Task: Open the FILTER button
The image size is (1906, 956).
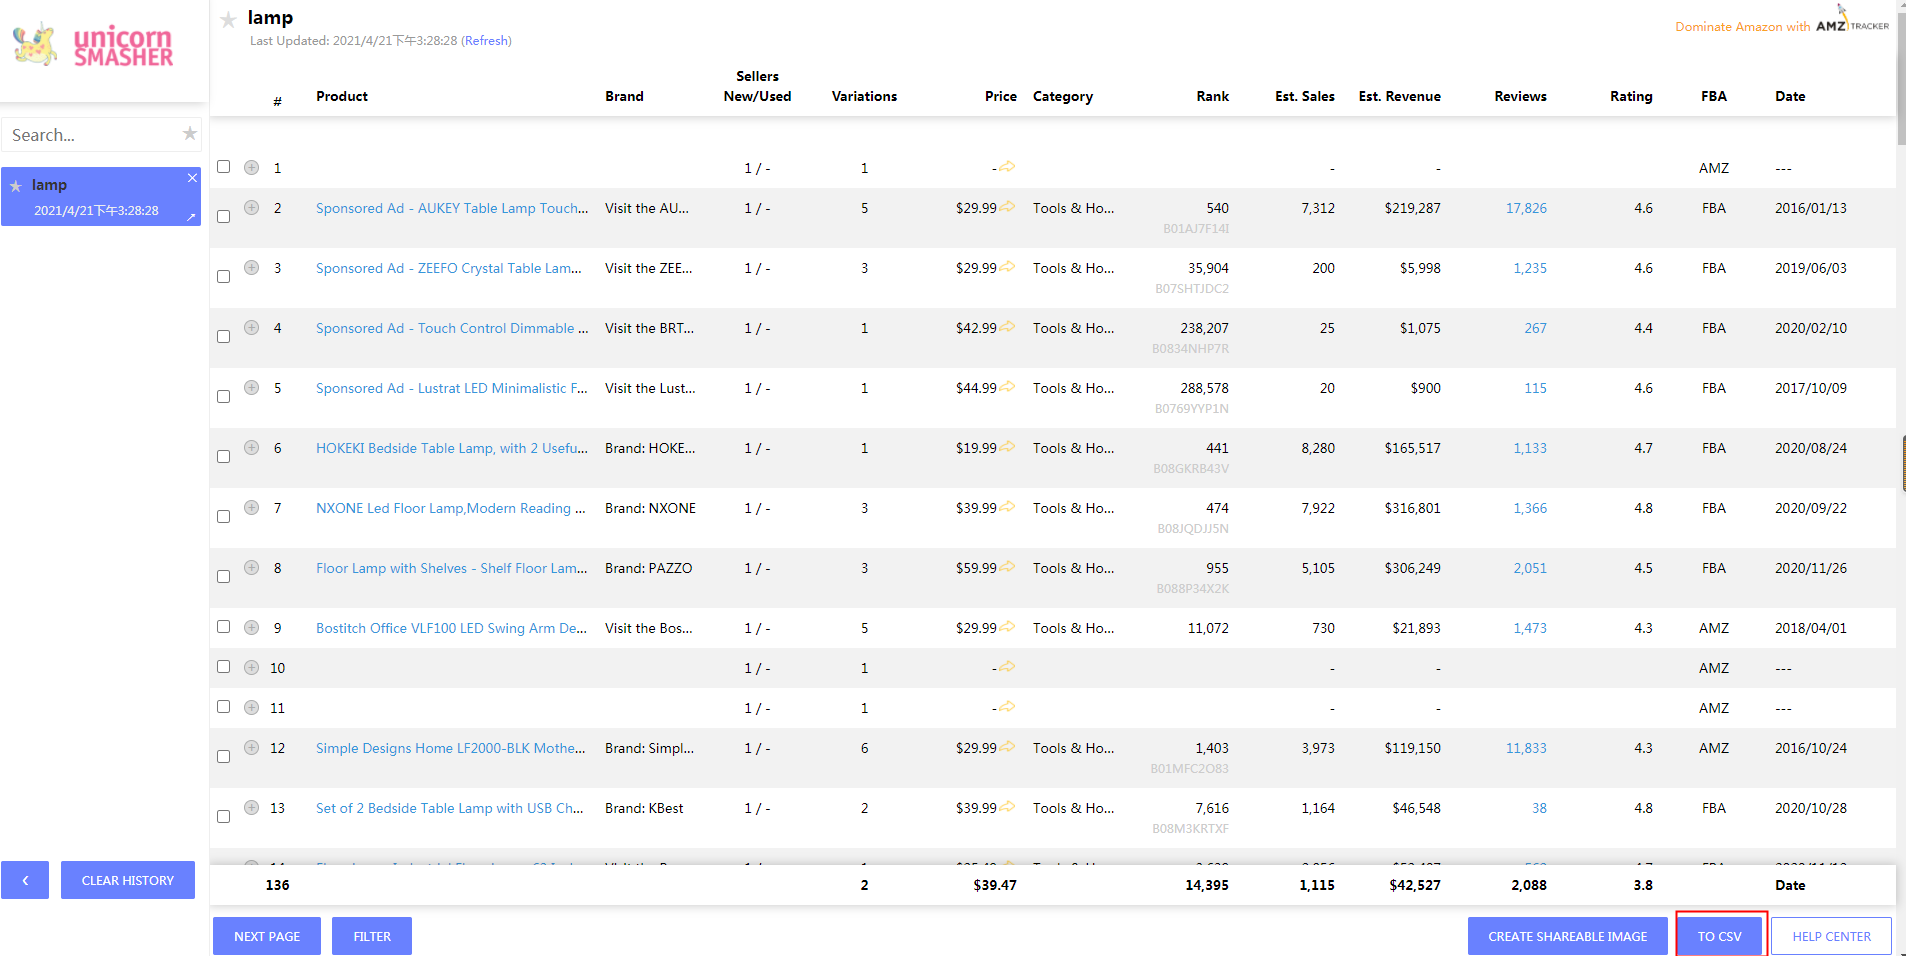Action: pyautogui.click(x=372, y=936)
